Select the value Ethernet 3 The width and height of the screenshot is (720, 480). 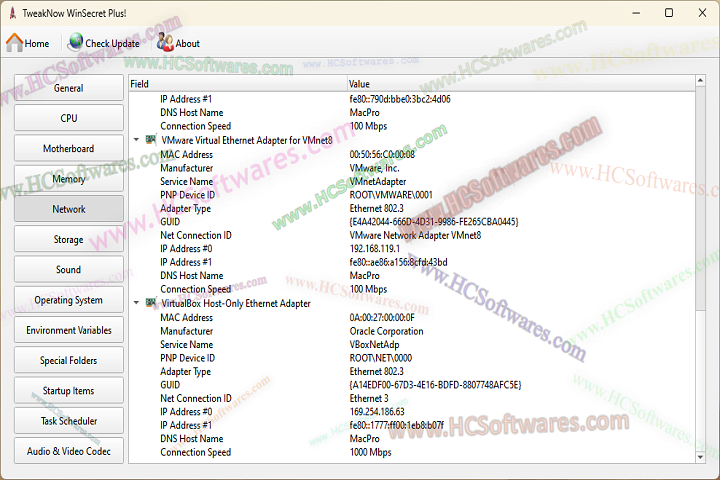[369, 398]
